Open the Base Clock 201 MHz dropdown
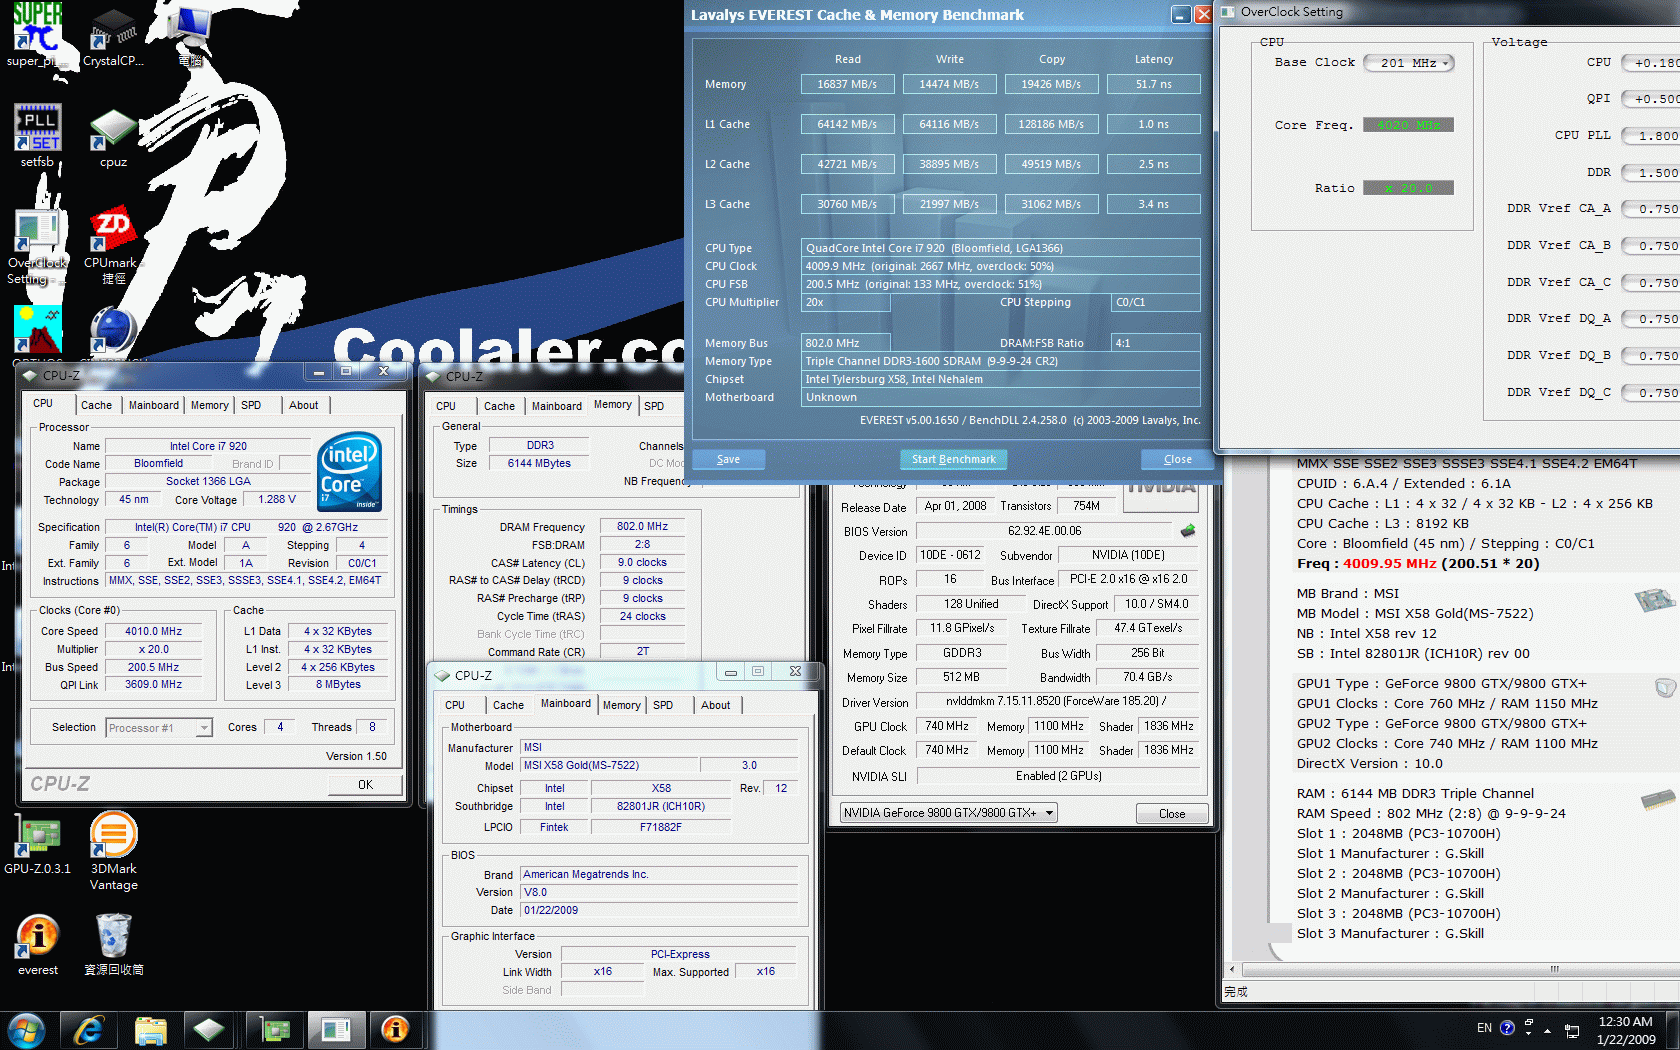1680x1050 pixels. pyautogui.click(x=1409, y=63)
